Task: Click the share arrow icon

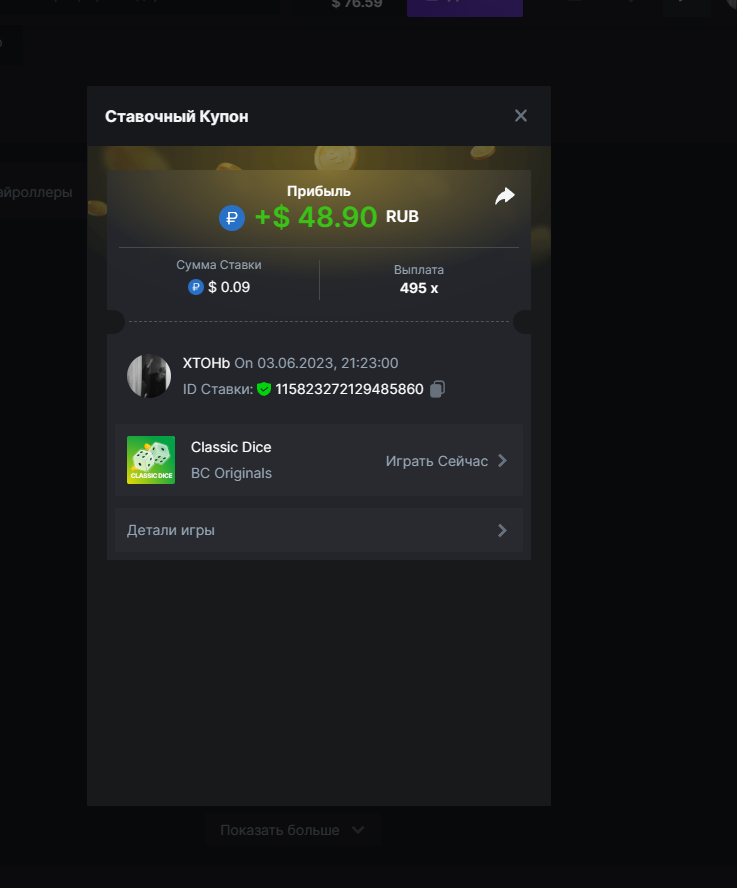Action: 505,196
